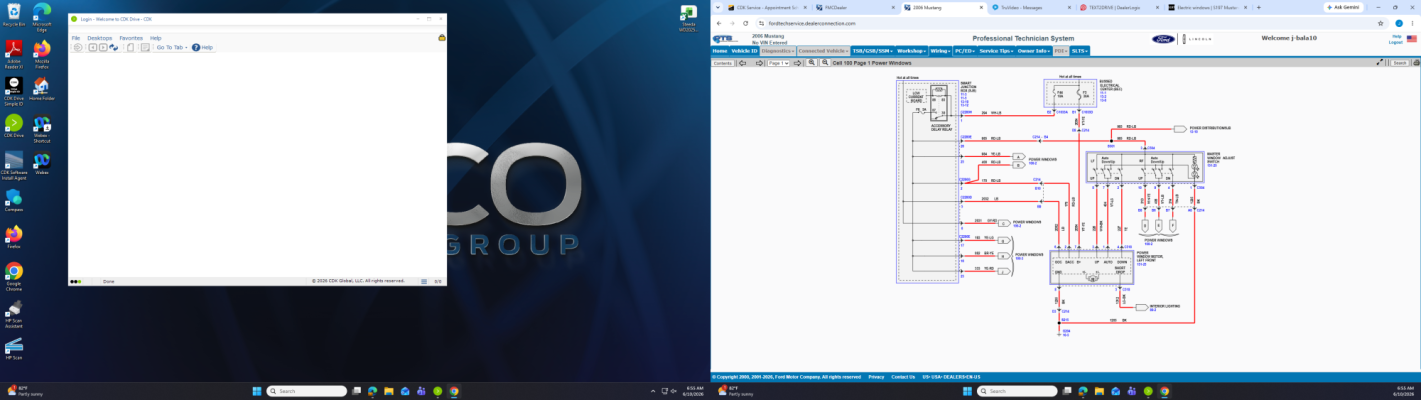Expand the Go To Tab dropdown
Image resolution: width=1421 pixels, height=400 pixels.
coord(172,47)
